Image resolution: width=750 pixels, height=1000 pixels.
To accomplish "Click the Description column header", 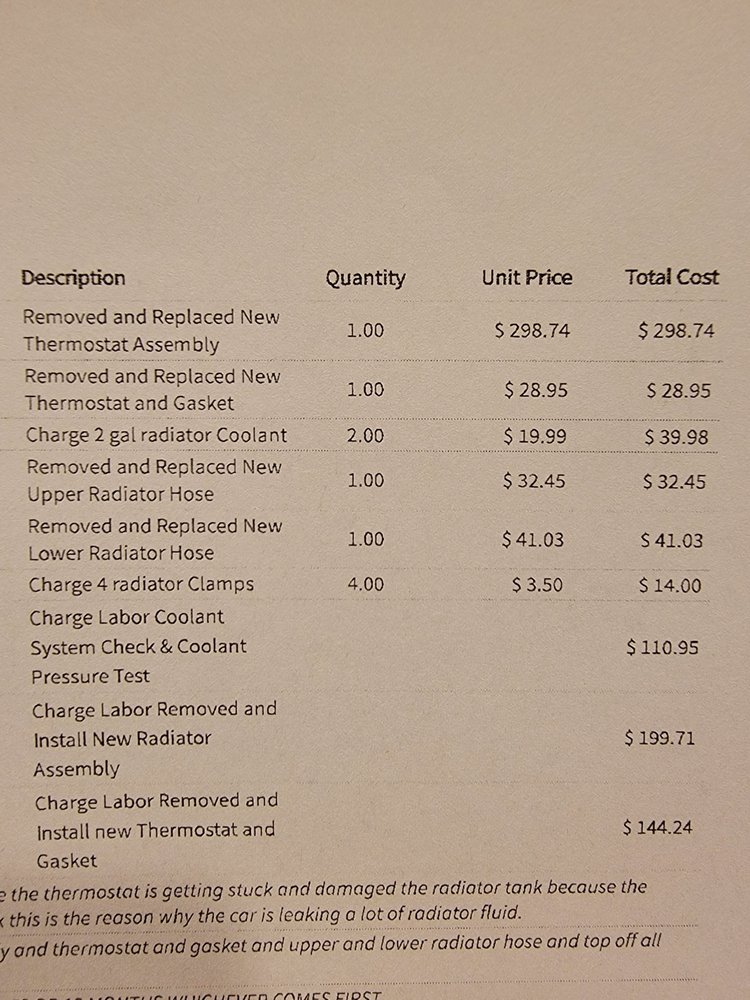I will 73,278.
